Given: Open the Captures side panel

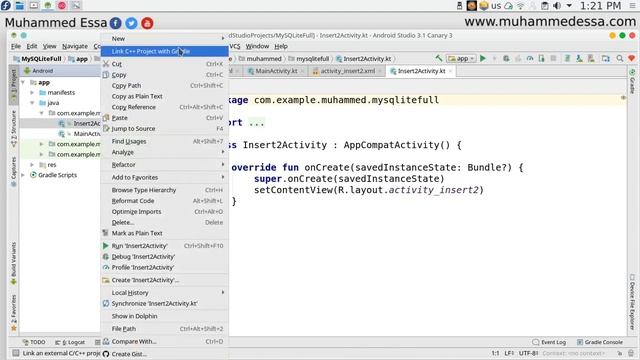Looking at the screenshot, I should pyautogui.click(x=13, y=171).
